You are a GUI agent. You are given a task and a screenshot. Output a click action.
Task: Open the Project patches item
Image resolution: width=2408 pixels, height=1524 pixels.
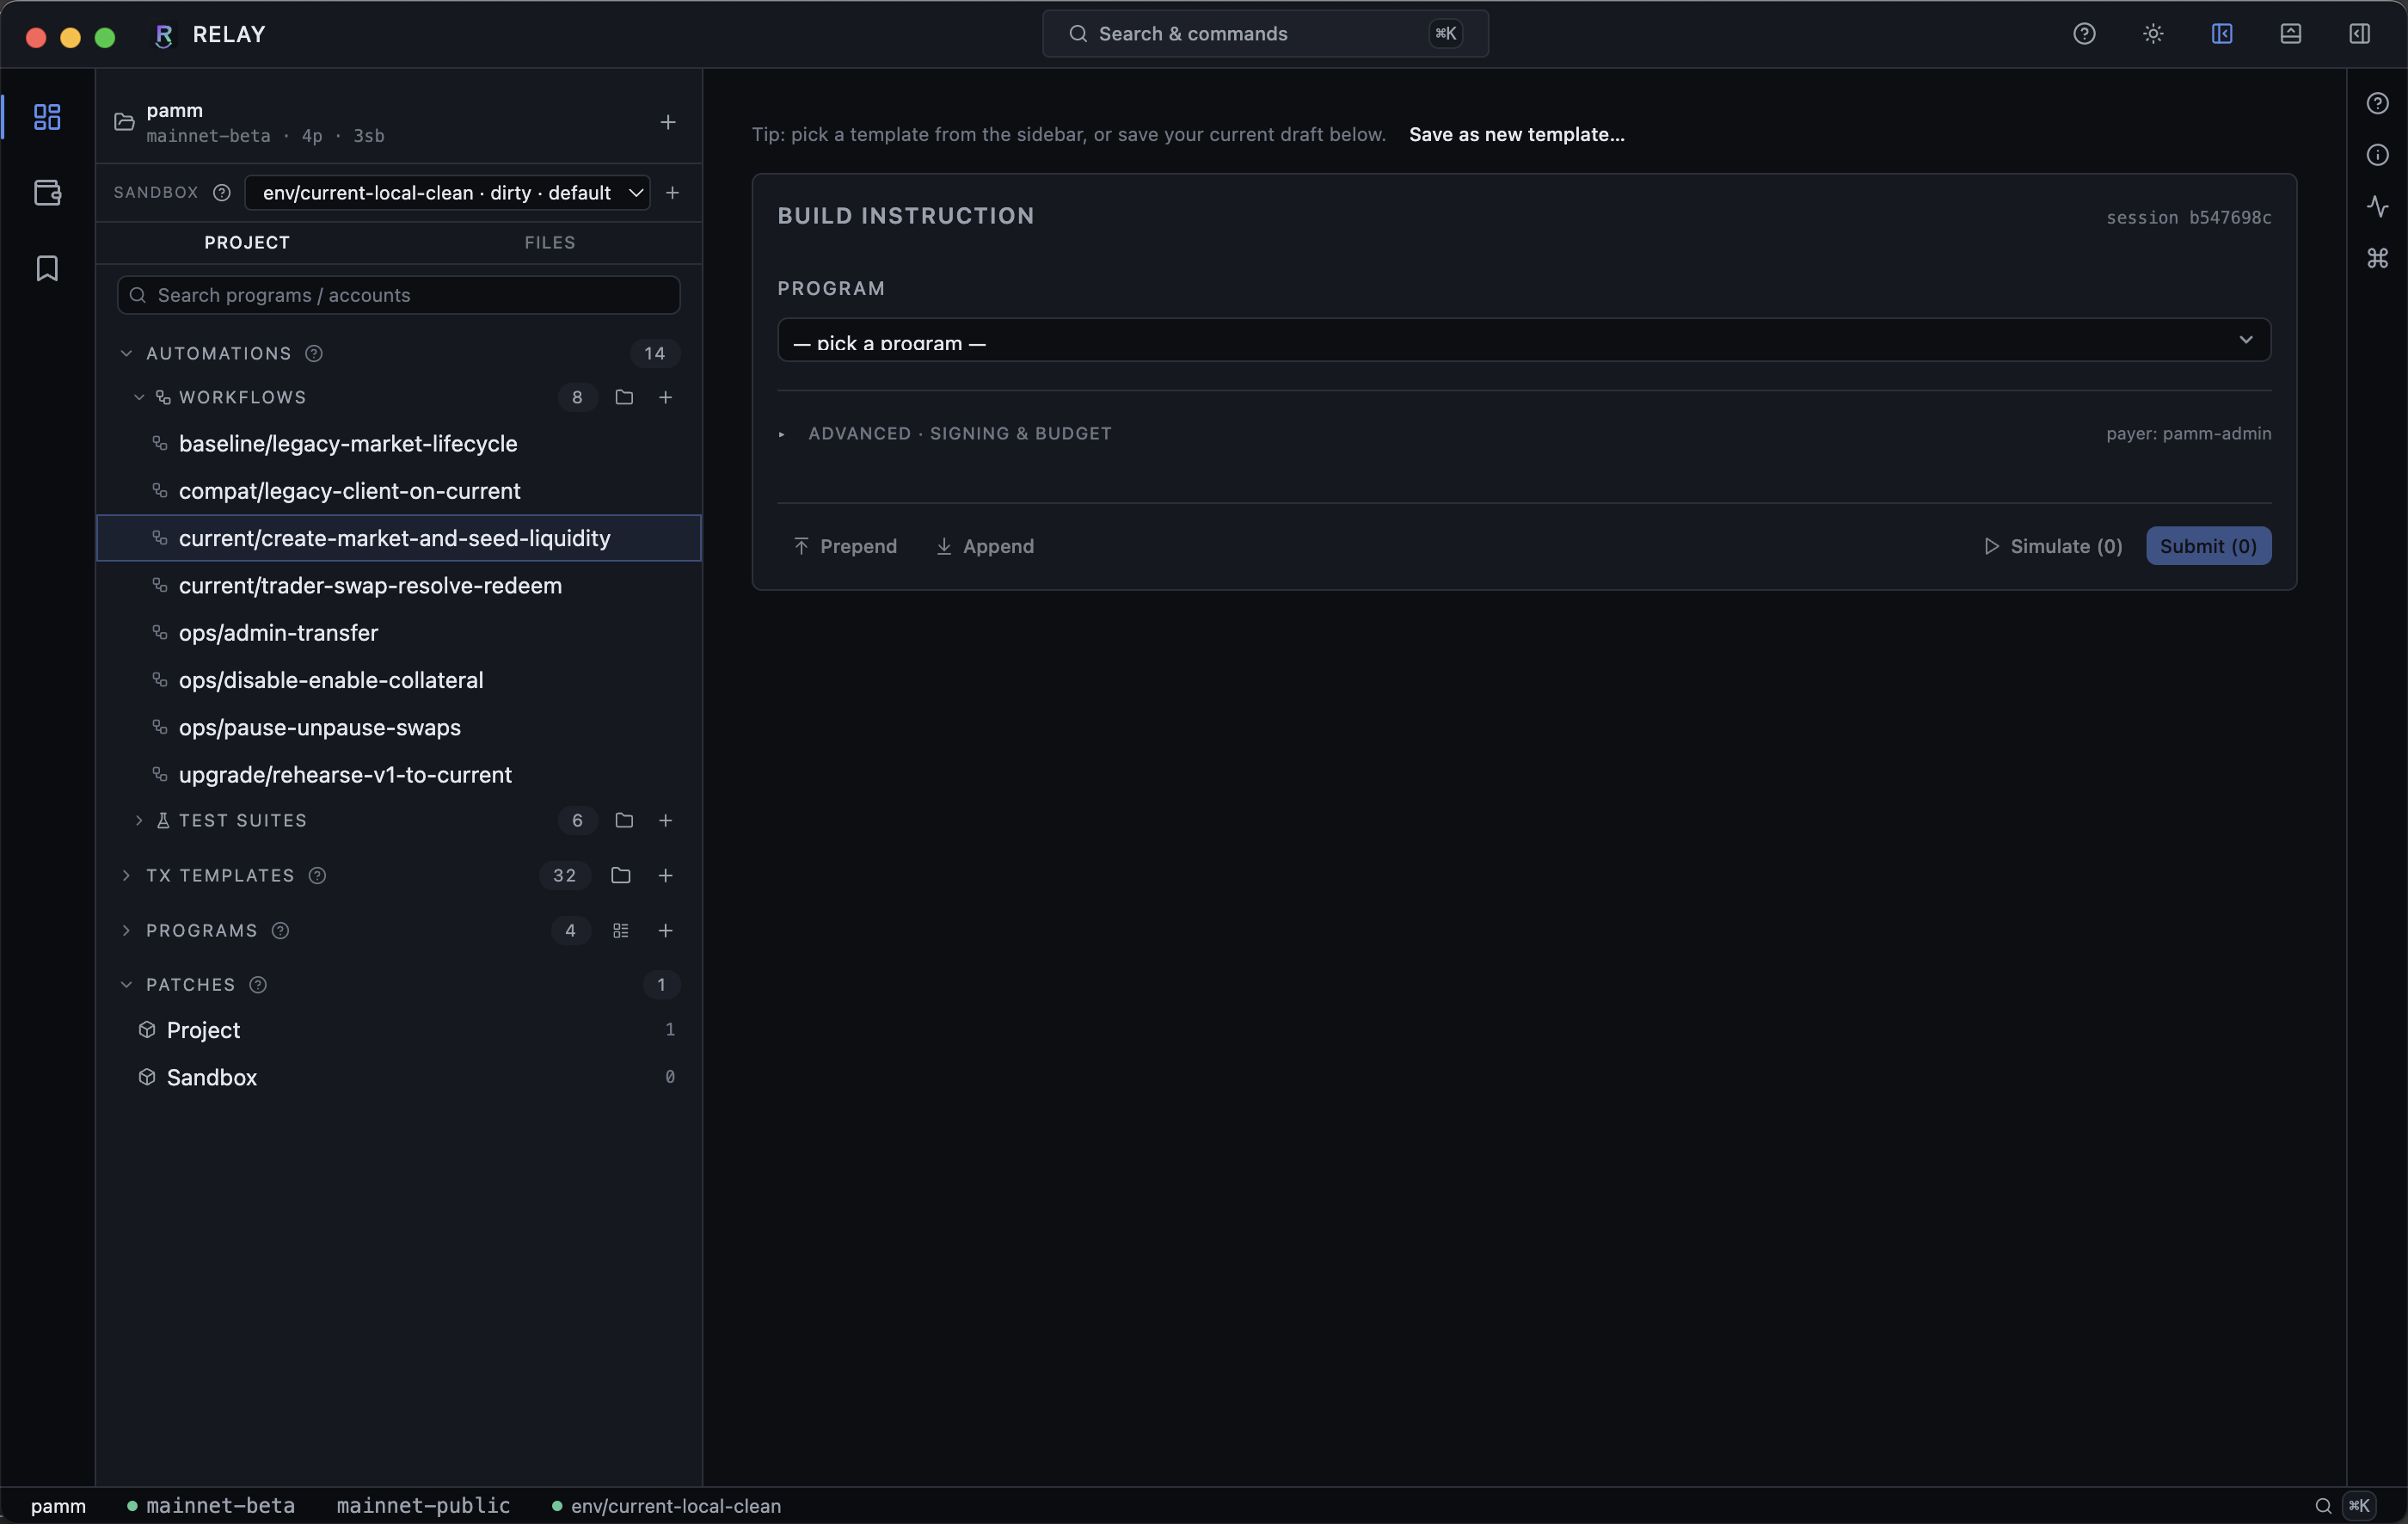(399, 1030)
